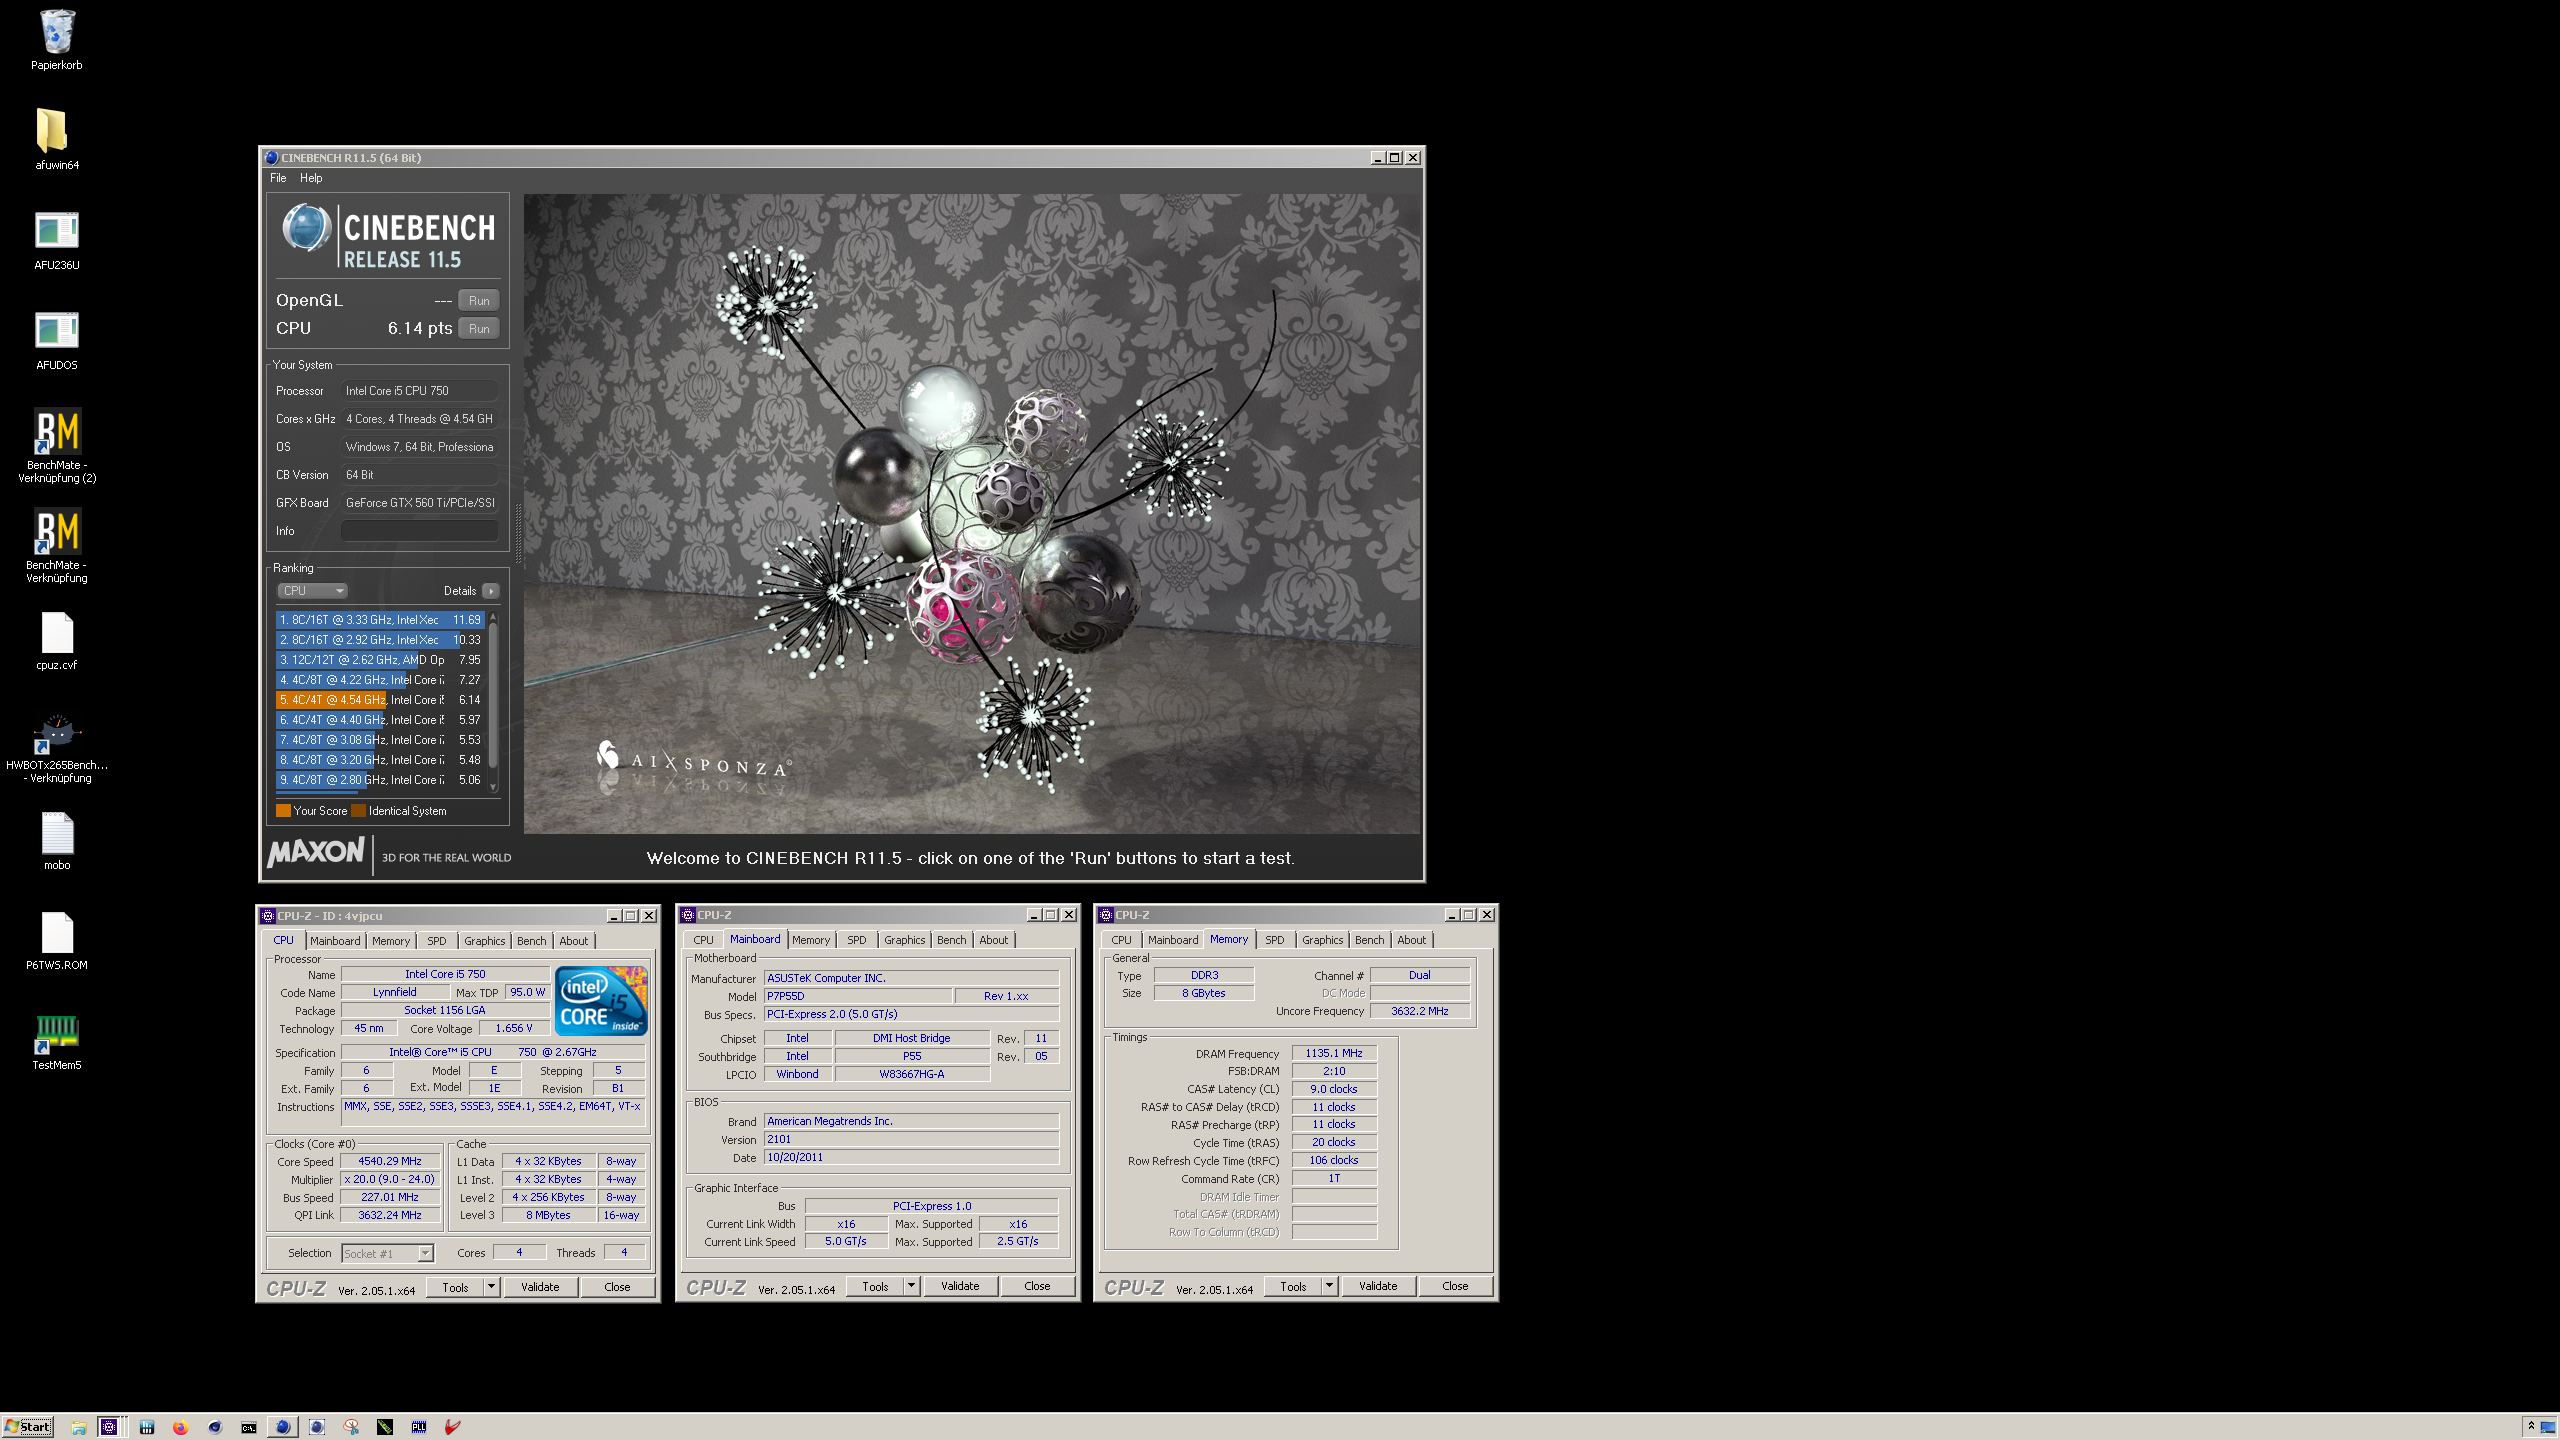
Task: Open Firefox from the taskbar
Action: 180,1427
